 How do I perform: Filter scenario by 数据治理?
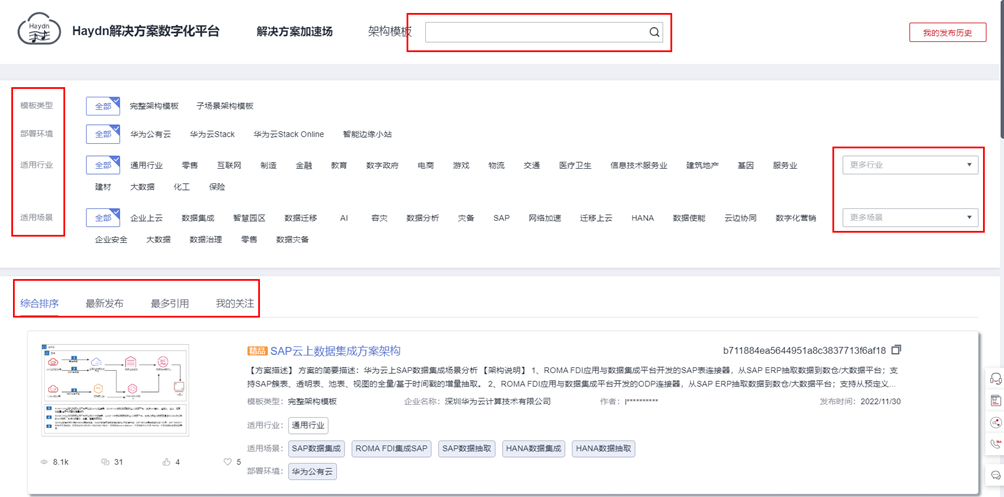pos(206,240)
